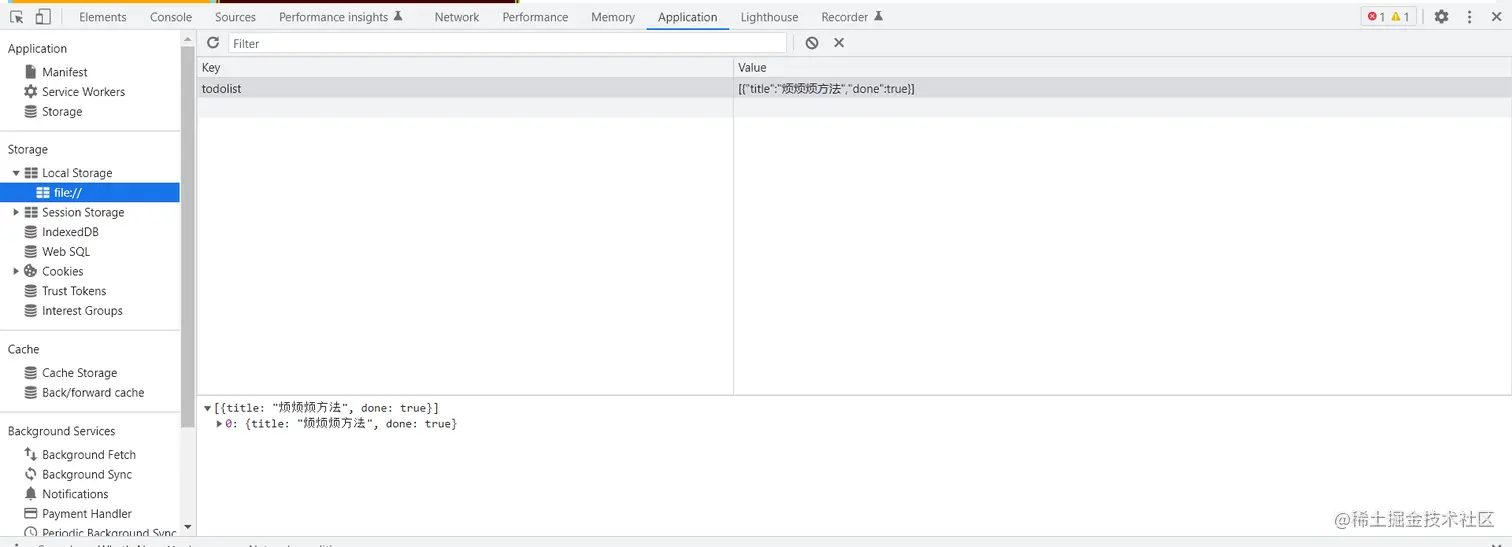The width and height of the screenshot is (1512, 547).
Task: Select IndexedDB in the sidebar
Action: click(x=70, y=232)
